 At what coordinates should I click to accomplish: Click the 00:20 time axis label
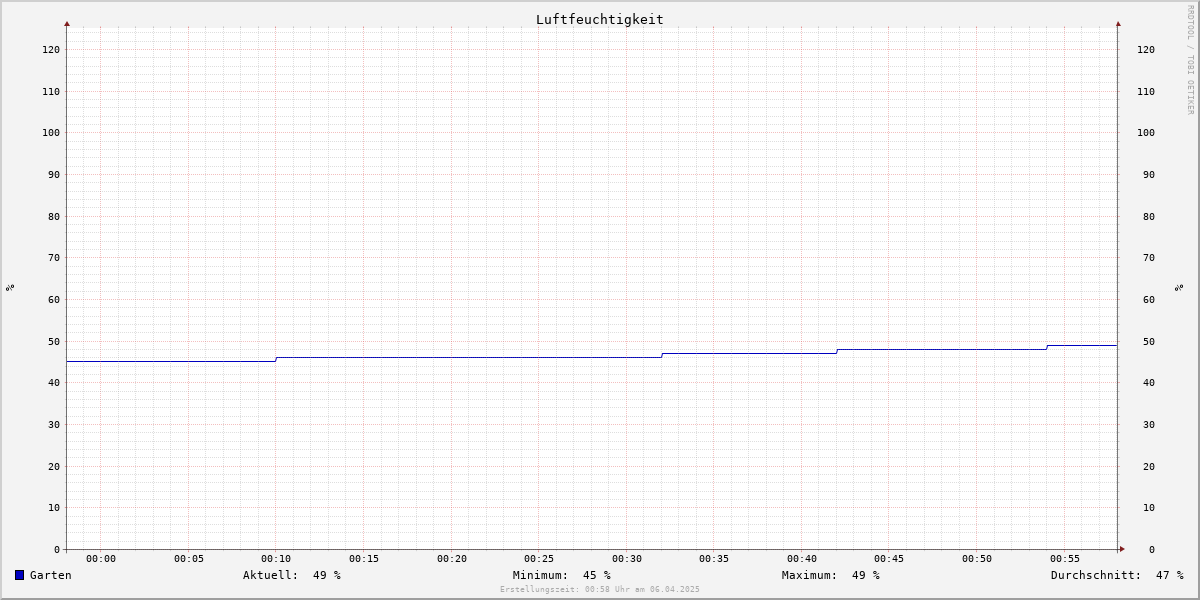point(452,559)
